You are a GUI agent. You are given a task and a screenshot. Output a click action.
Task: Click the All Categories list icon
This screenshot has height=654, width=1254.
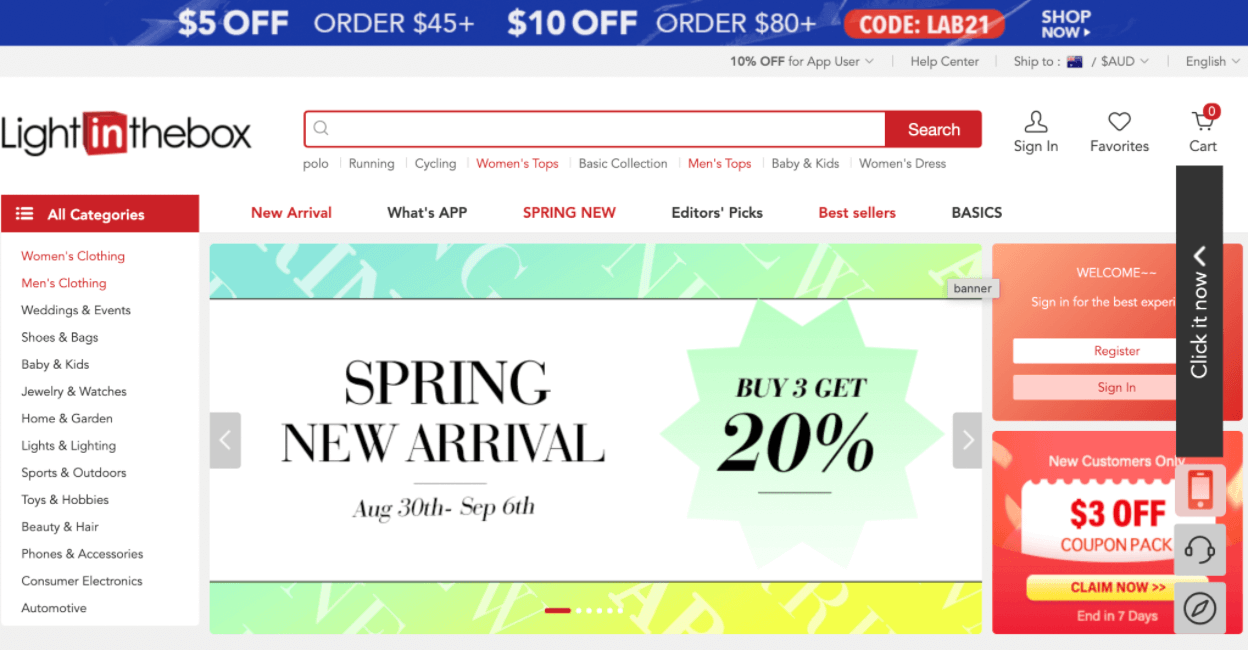[24, 215]
